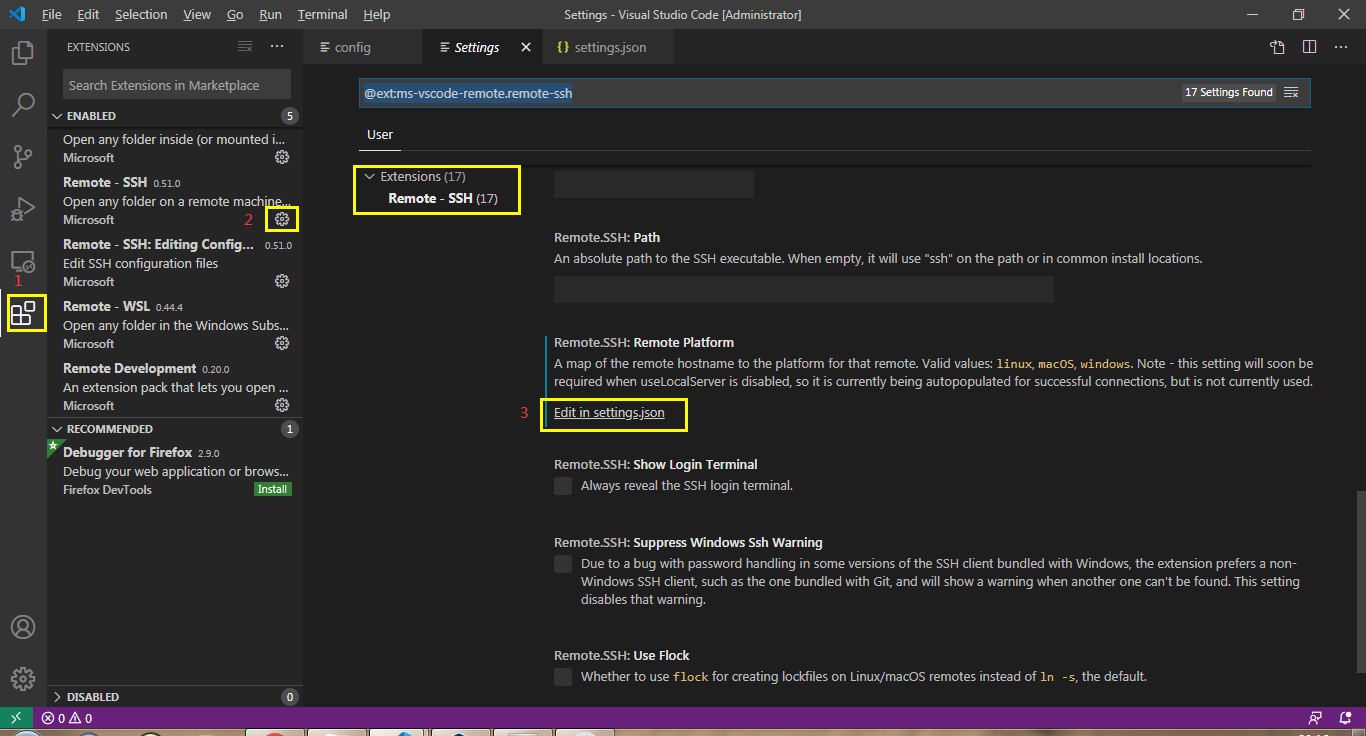
Task: Check the Use Flock setting
Action: [x=563, y=676]
